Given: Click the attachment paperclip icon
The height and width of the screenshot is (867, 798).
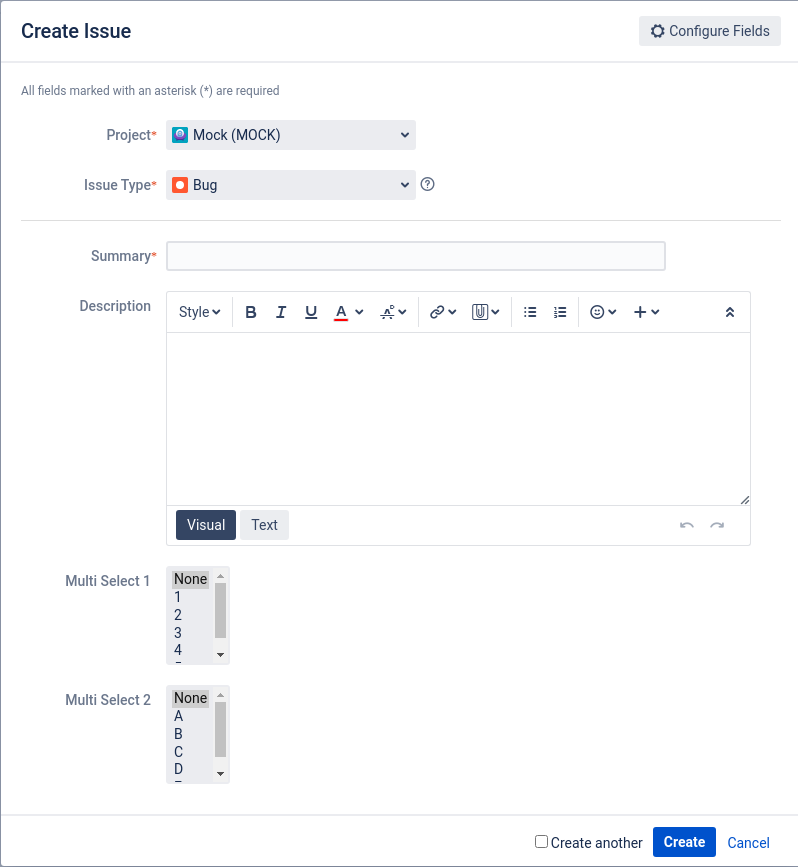Looking at the screenshot, I should (479, 312).
